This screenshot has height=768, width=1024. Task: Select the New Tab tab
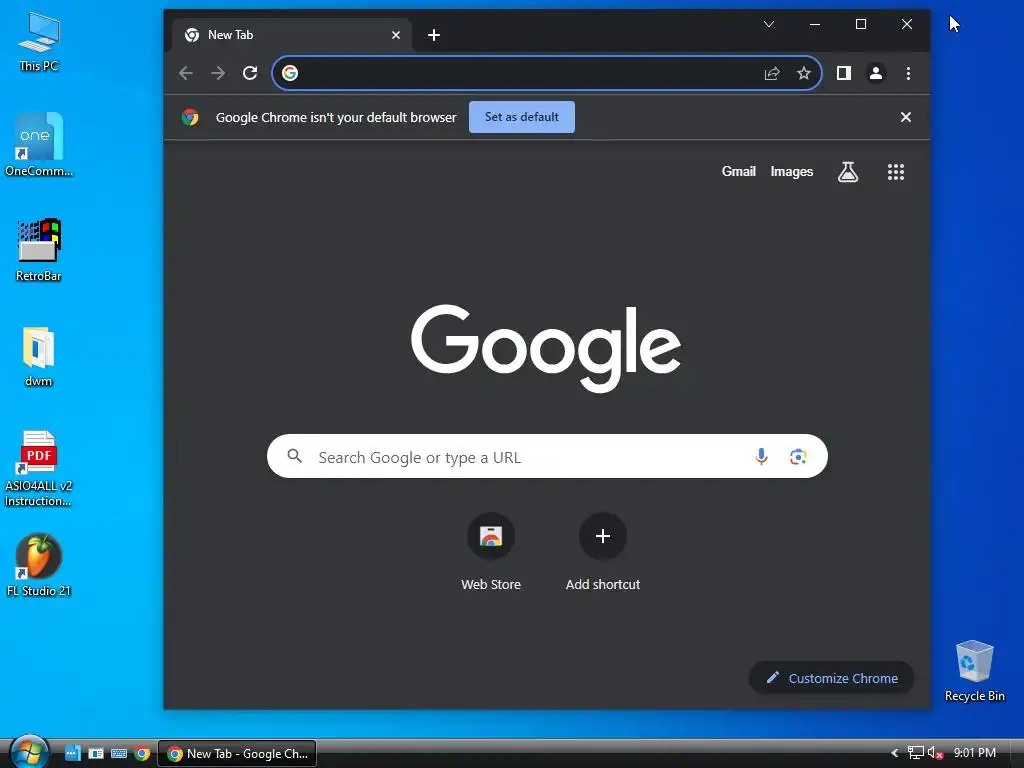[292, 35]
